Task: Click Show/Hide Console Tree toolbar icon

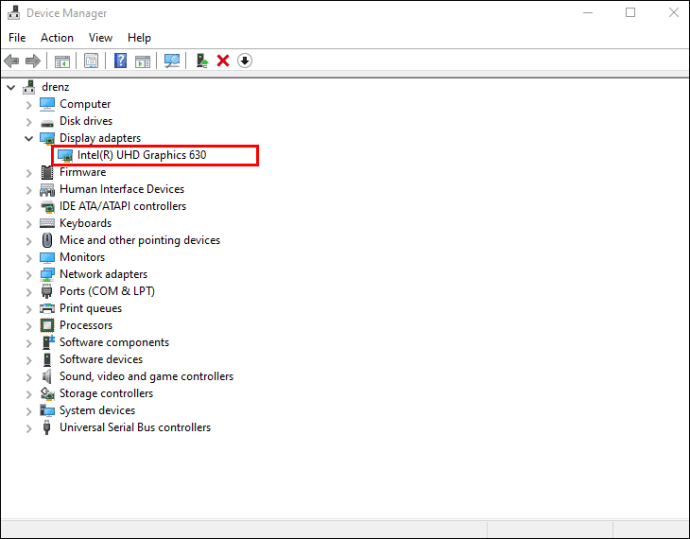Action: tap(62, 61)
